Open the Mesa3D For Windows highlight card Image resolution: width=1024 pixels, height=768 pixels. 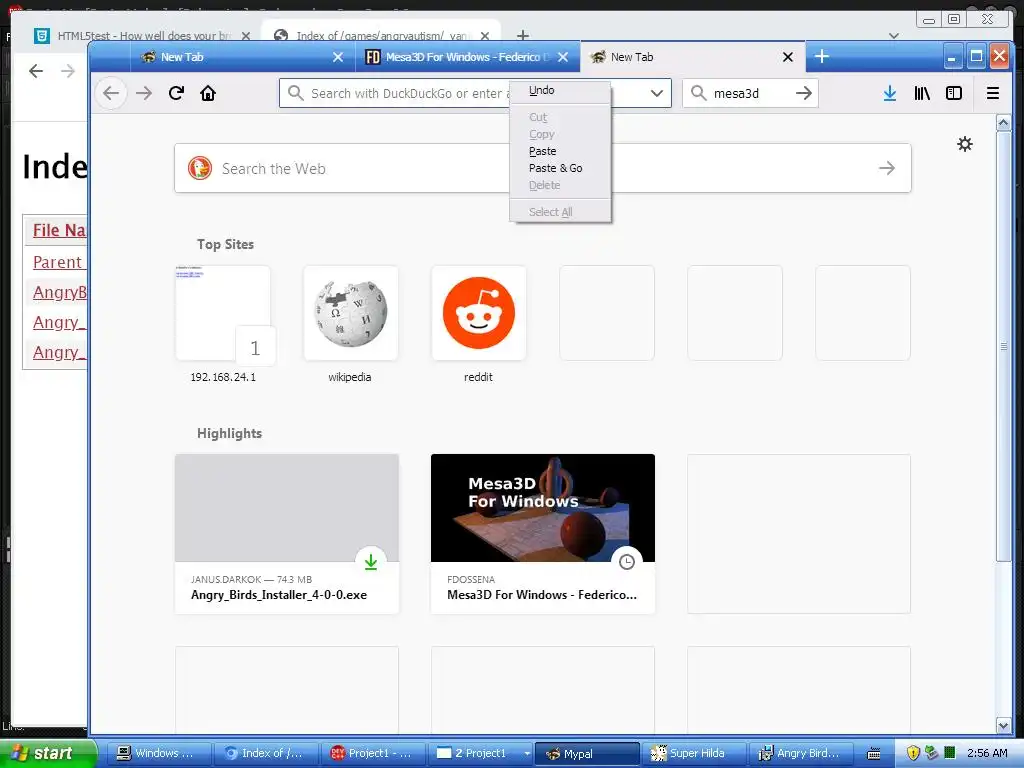[543, 534]
